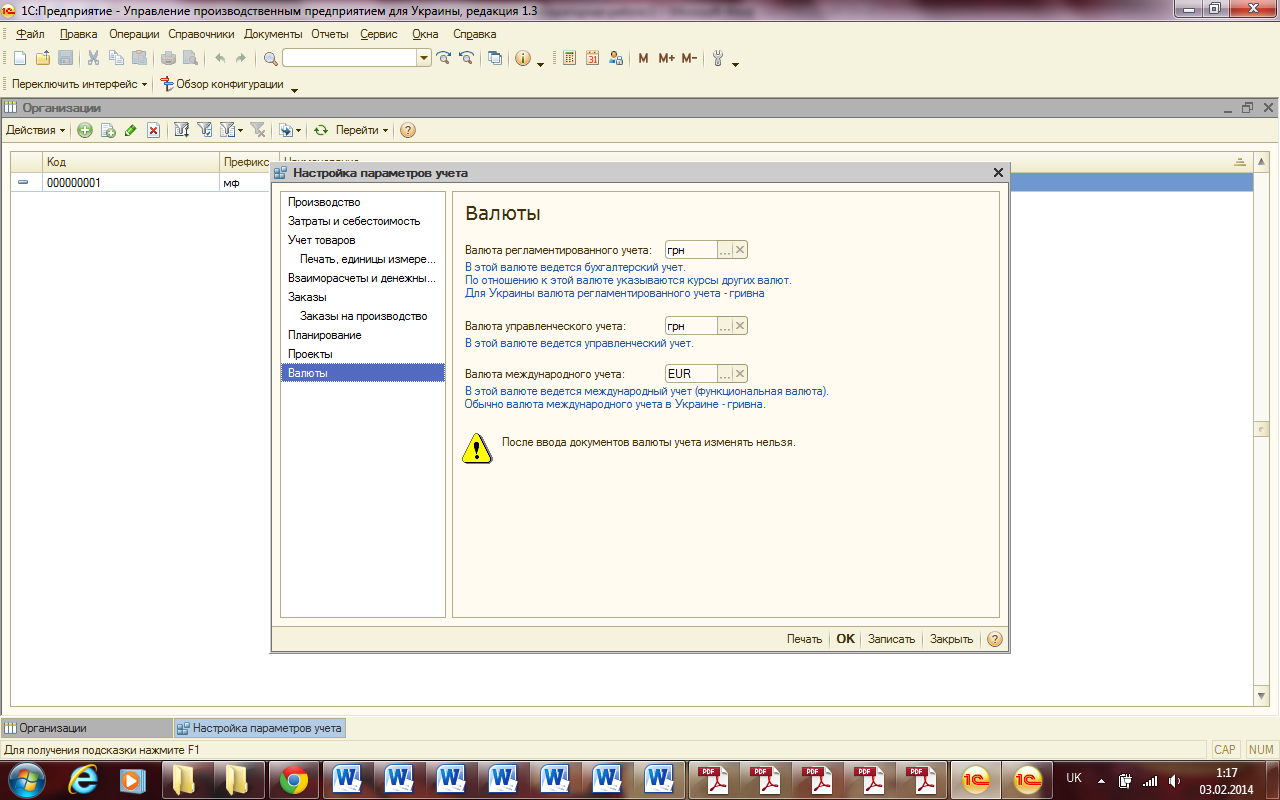
Task: Clear the Валюта управленческого учета field
Action: [x=740, y=326]
